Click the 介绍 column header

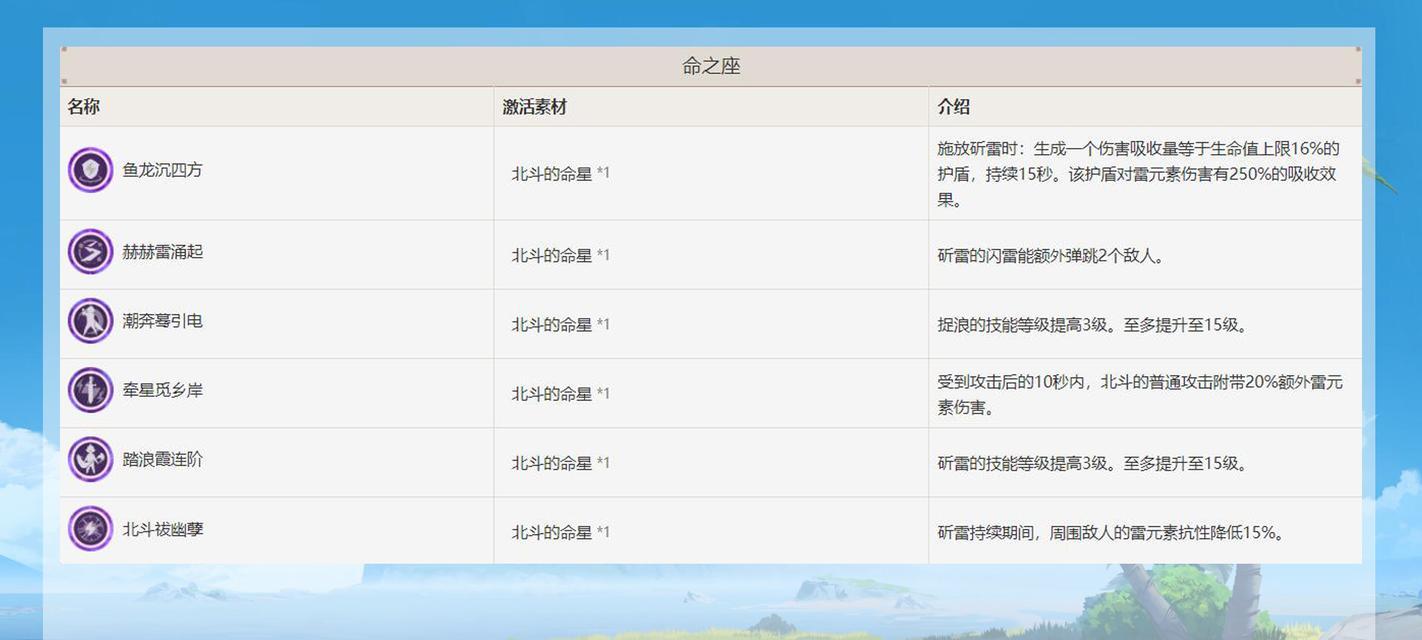[x=954, y=106]
